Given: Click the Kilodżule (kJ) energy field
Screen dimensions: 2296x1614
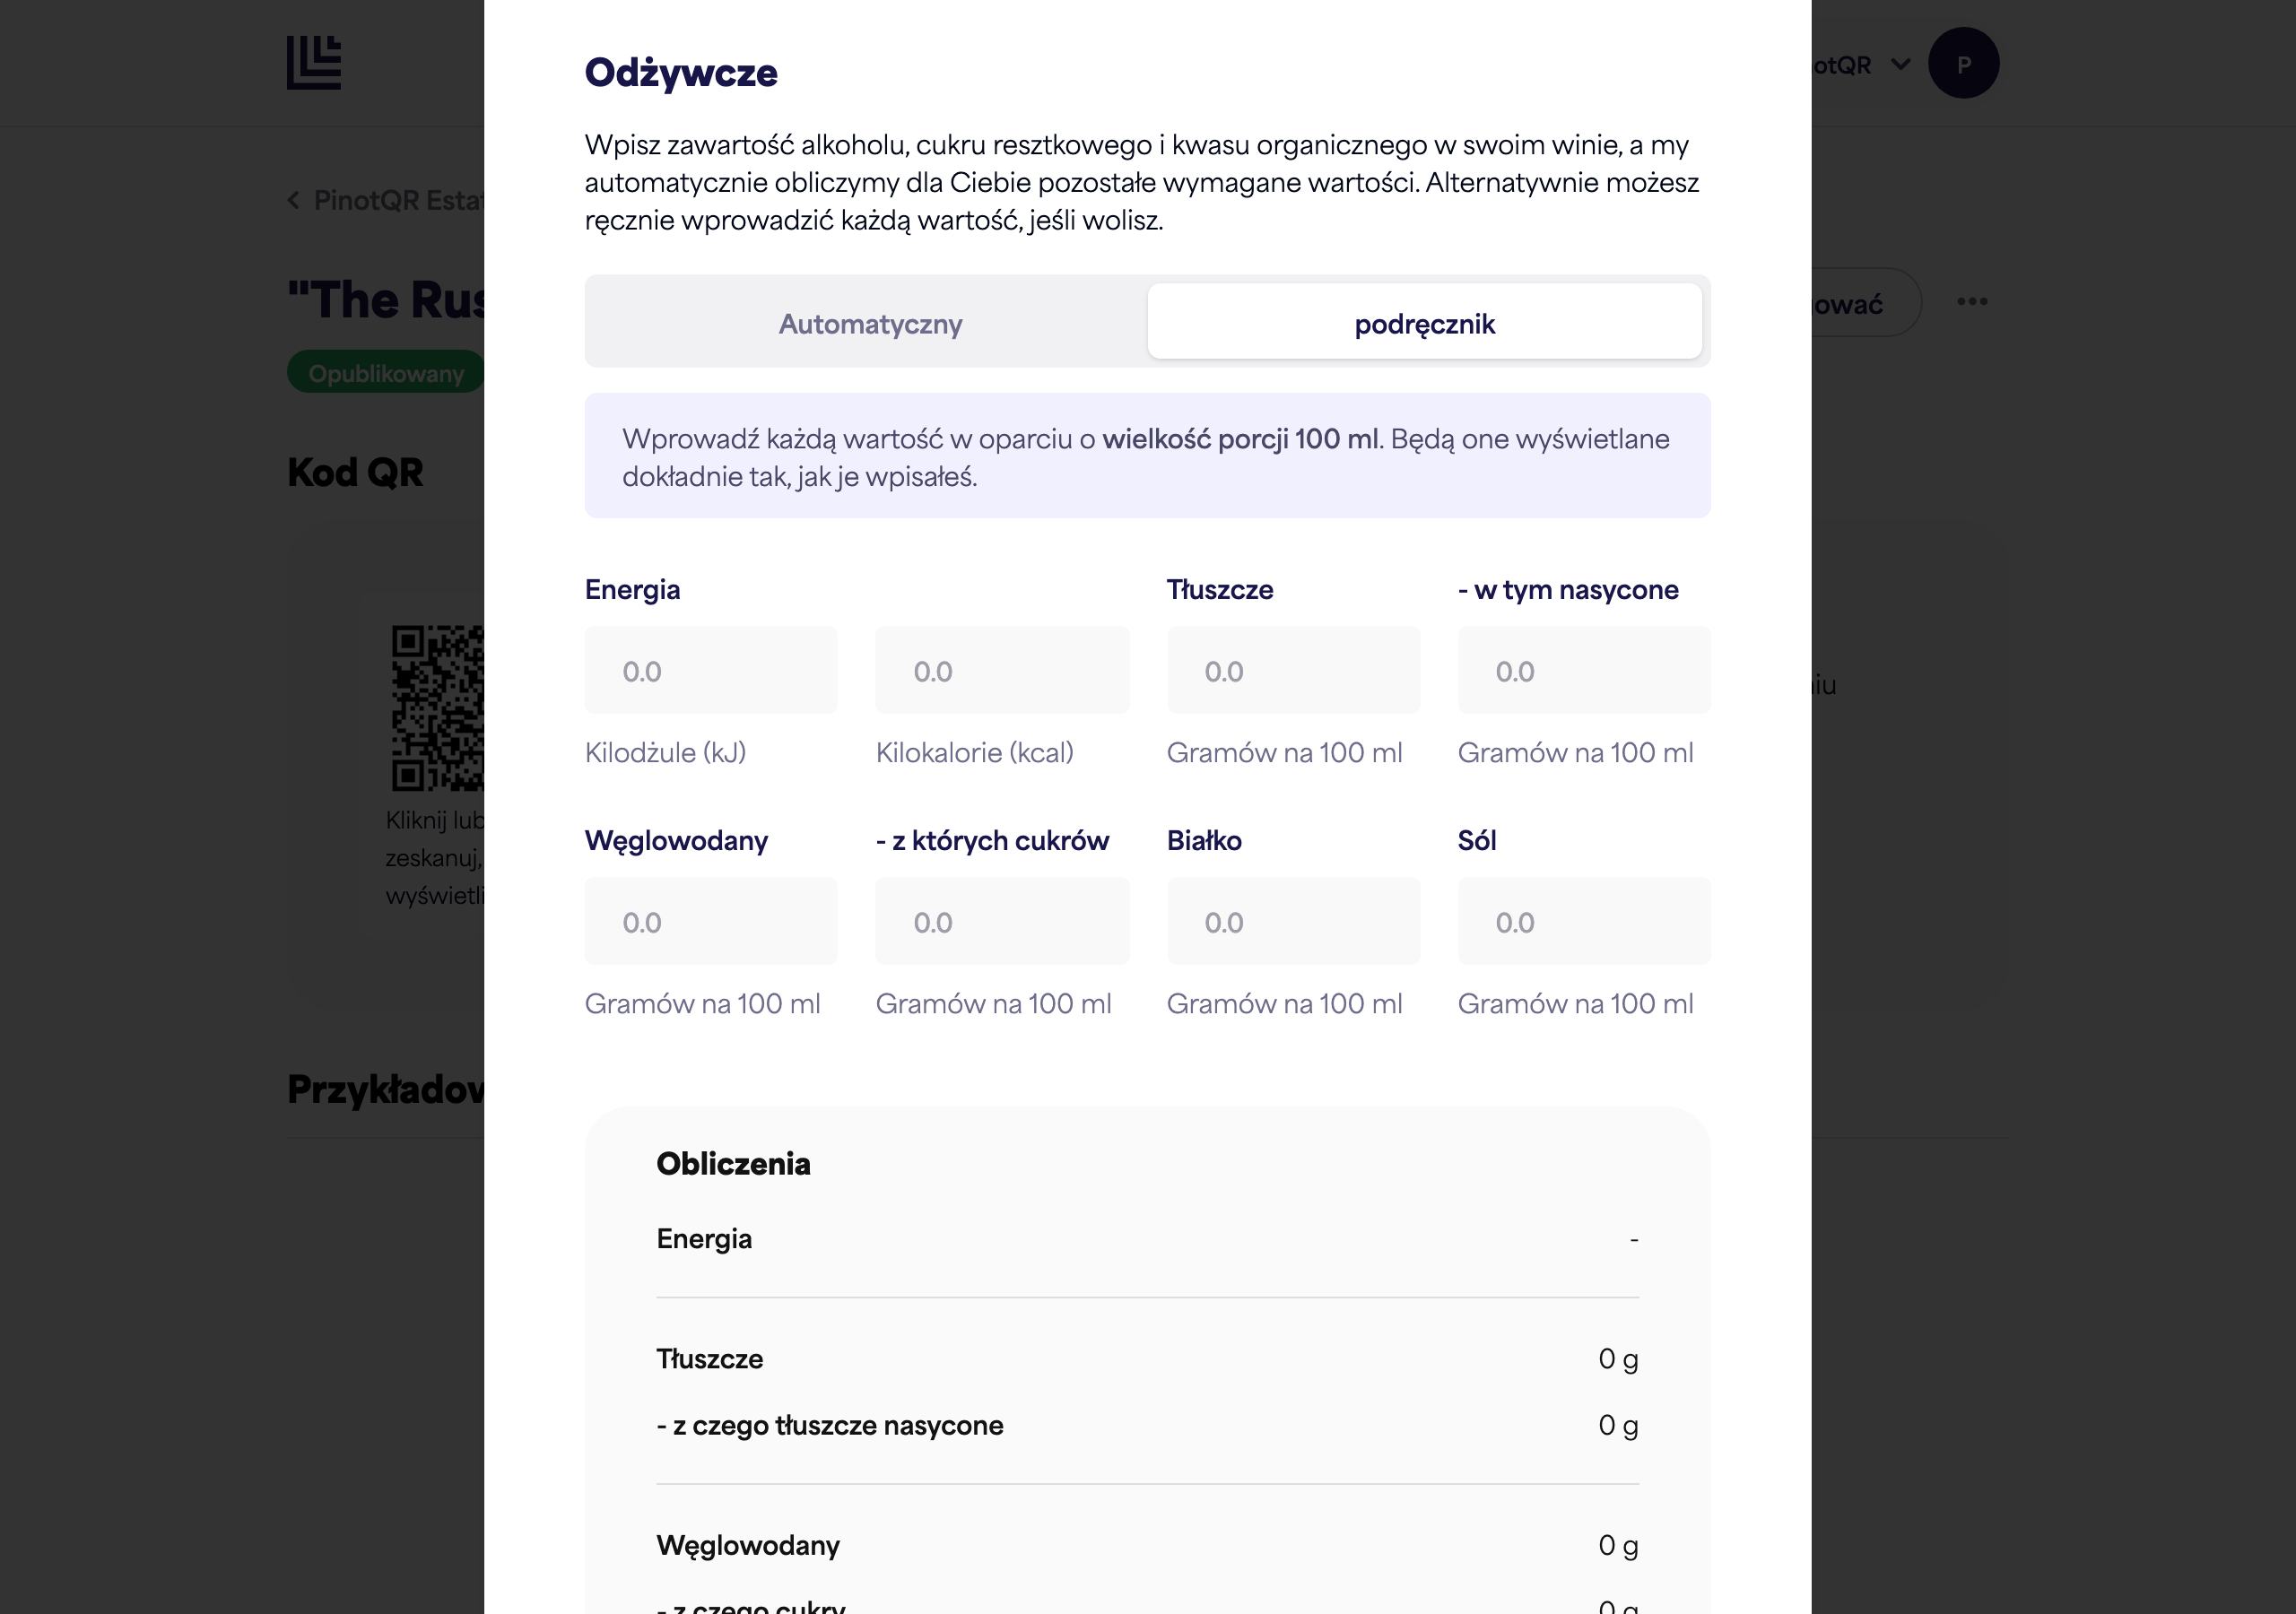Looking at the screenshot, I should click(710, 670).
